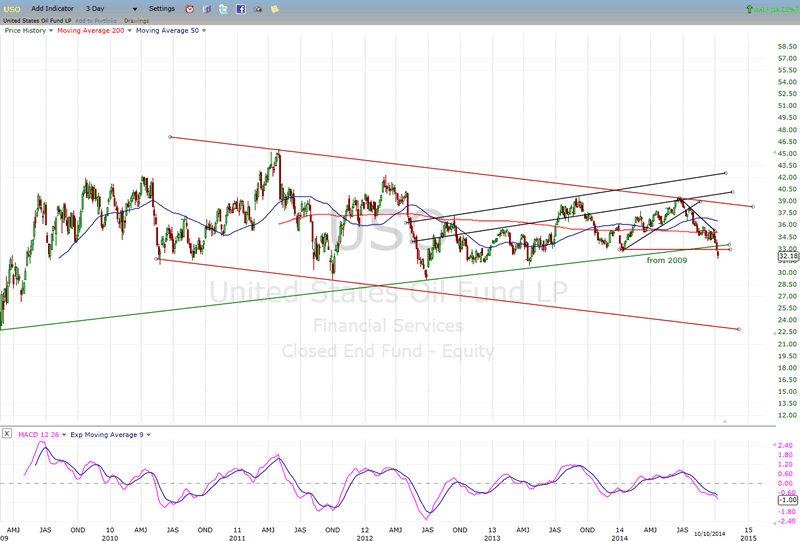The image size is (800, 541).
Task: Click the 3D box icon in toolbar
Action: click(207, 9)
